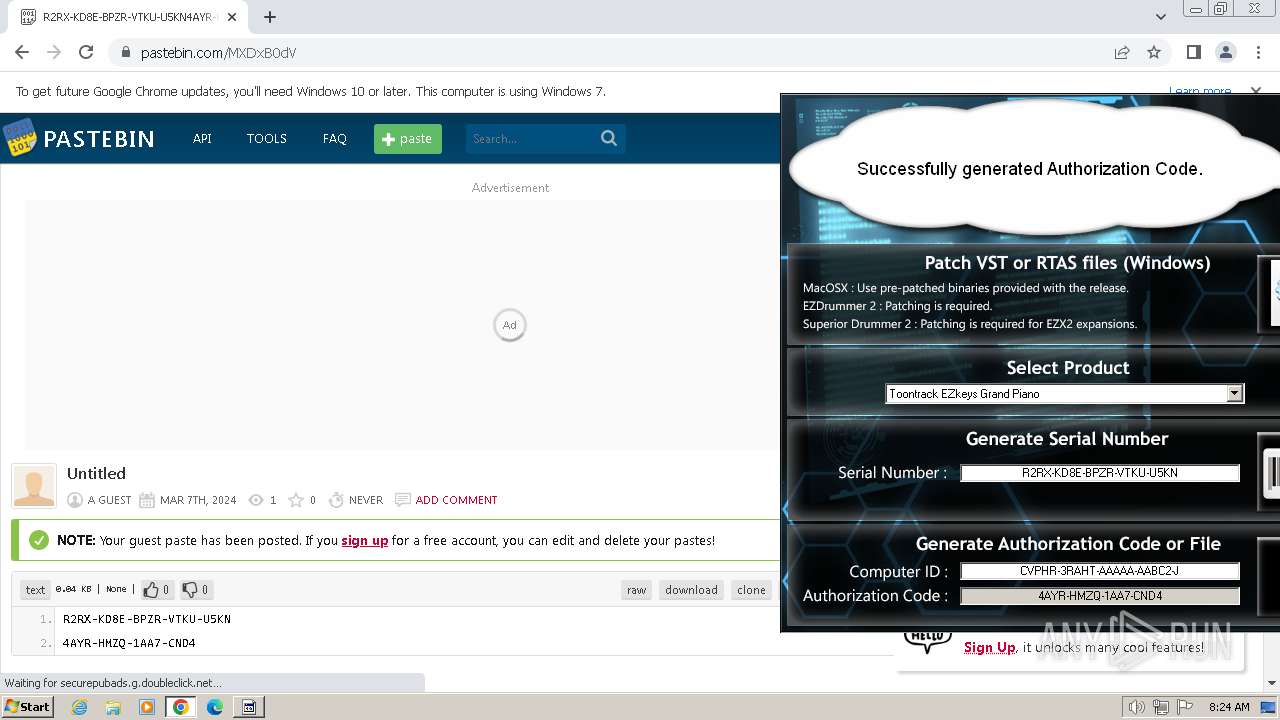Select the Pastebin browser tab
The width and height of the screenshot is (1280, 720).
(x=128, y=17)
